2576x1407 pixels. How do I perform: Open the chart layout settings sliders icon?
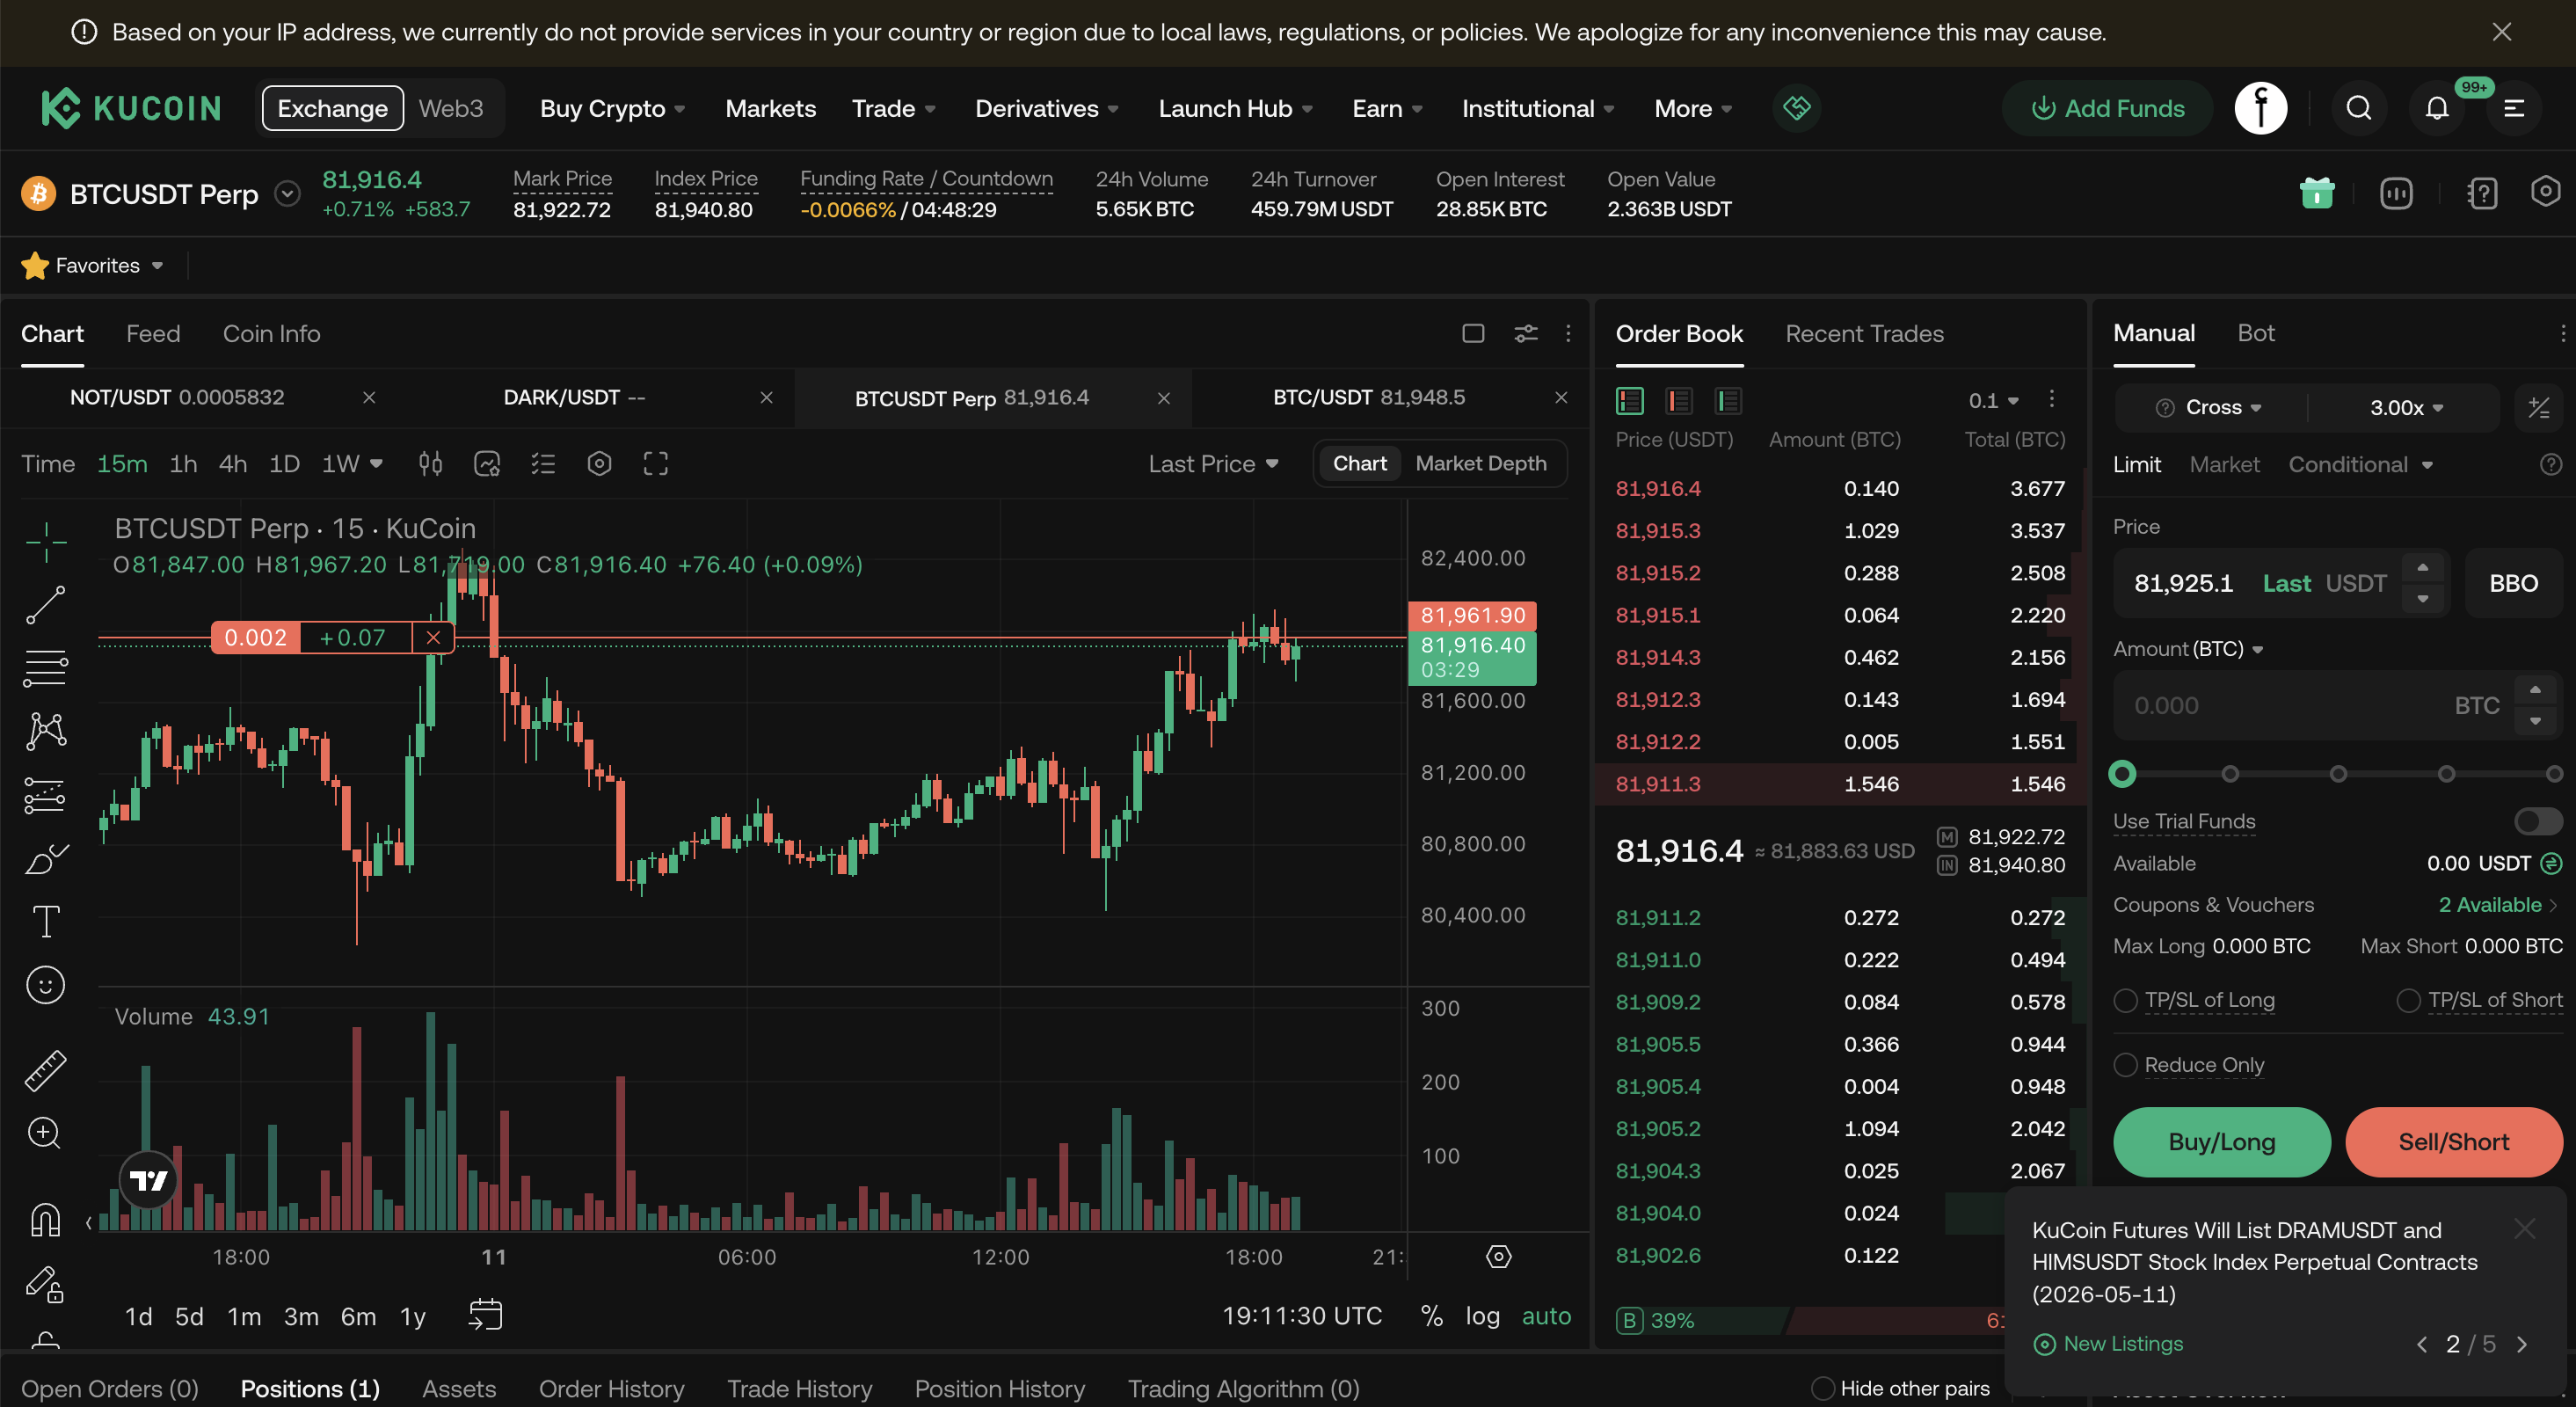click(x=1526, y=334)
